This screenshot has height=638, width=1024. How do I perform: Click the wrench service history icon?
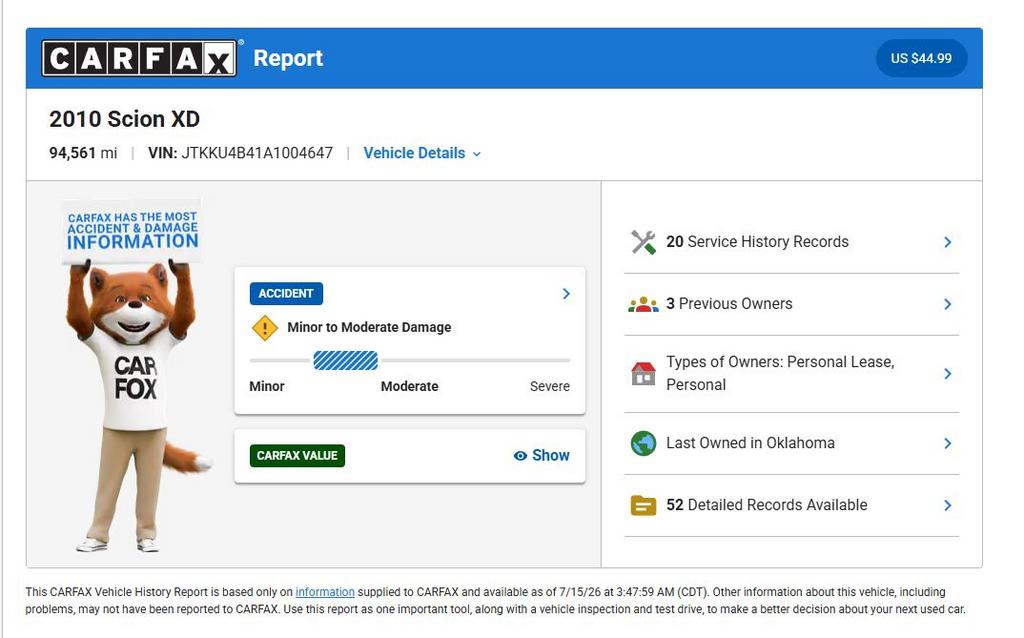click(643, 242)
